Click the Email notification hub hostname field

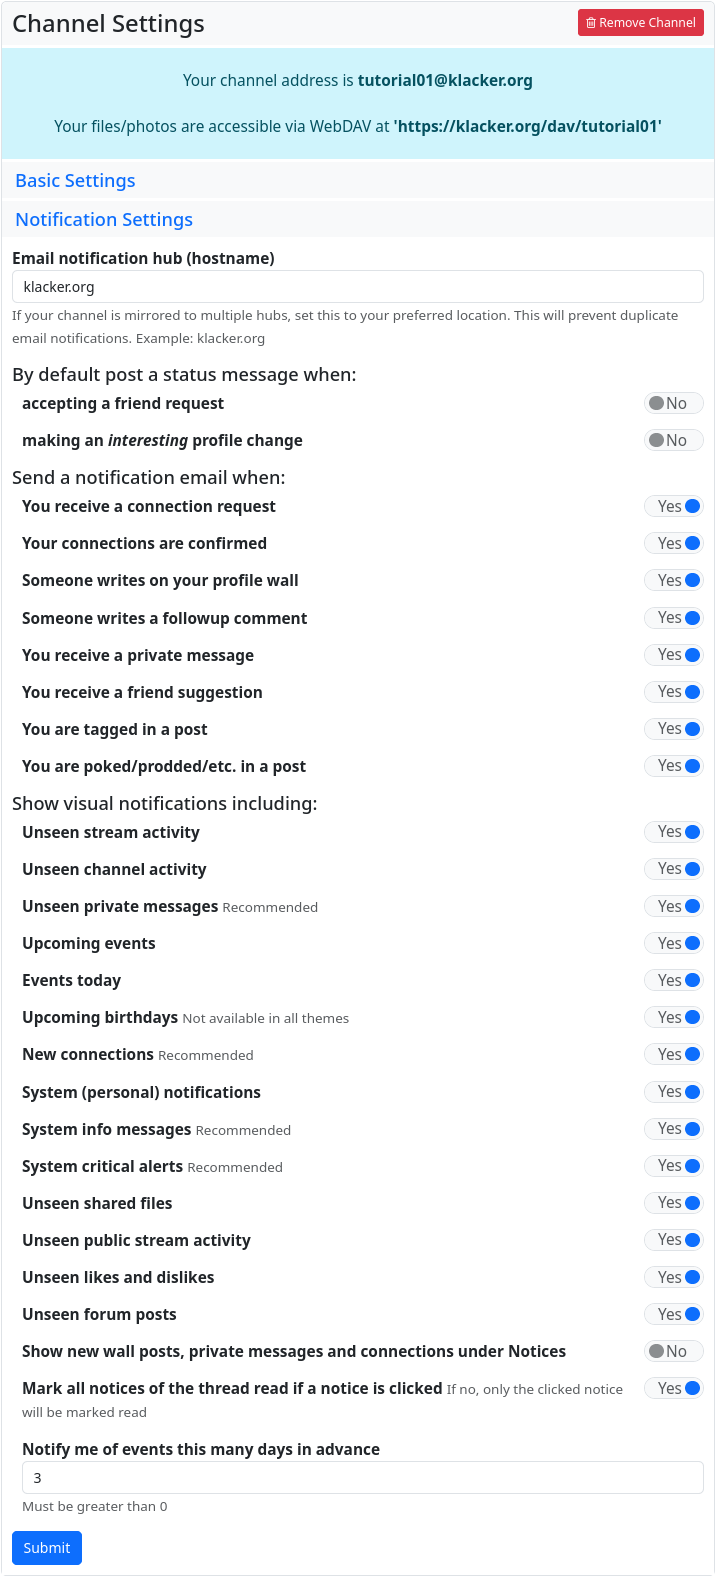(357, 287)
